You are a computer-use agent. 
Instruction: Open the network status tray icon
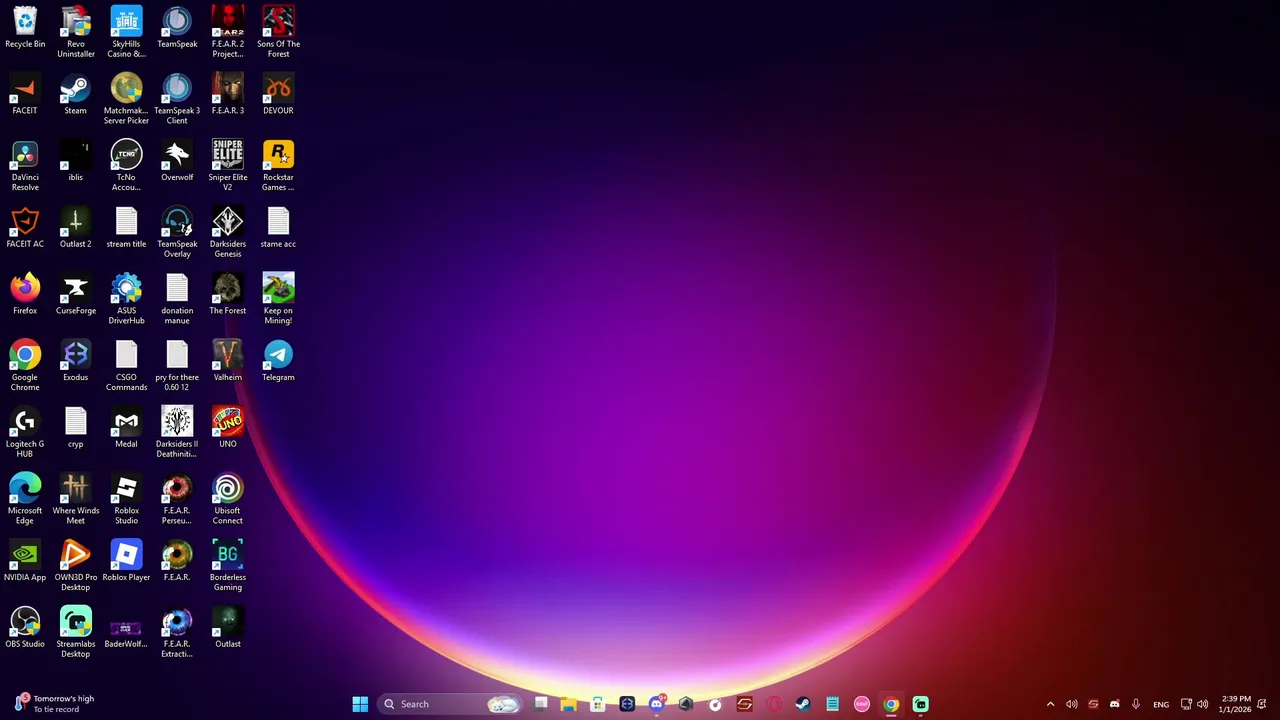1186,704
